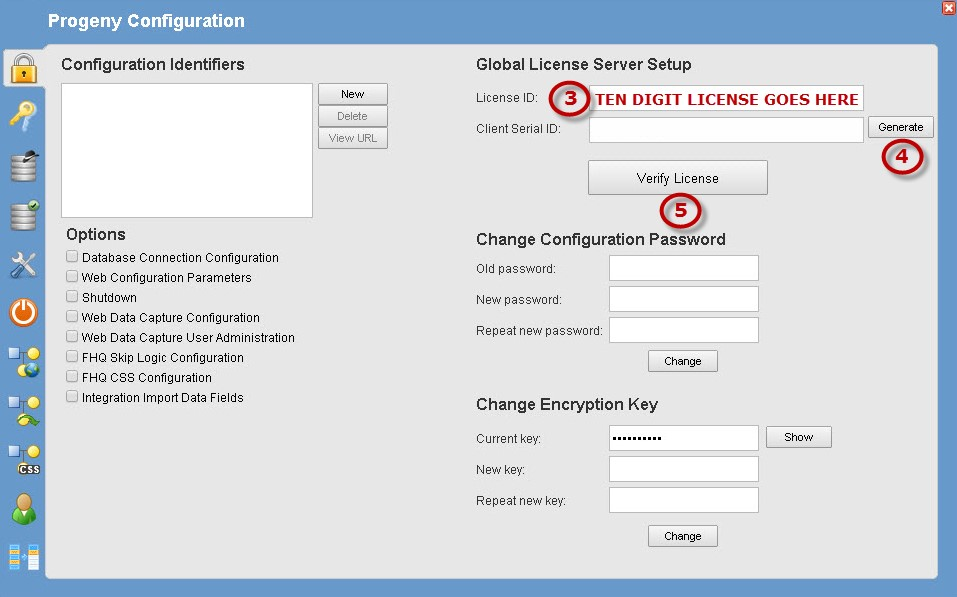Open the wrench and screwdriver tools icon
The height and width of the screenshot is (597, 957).
pyautogui.click(x=23, y=264)
